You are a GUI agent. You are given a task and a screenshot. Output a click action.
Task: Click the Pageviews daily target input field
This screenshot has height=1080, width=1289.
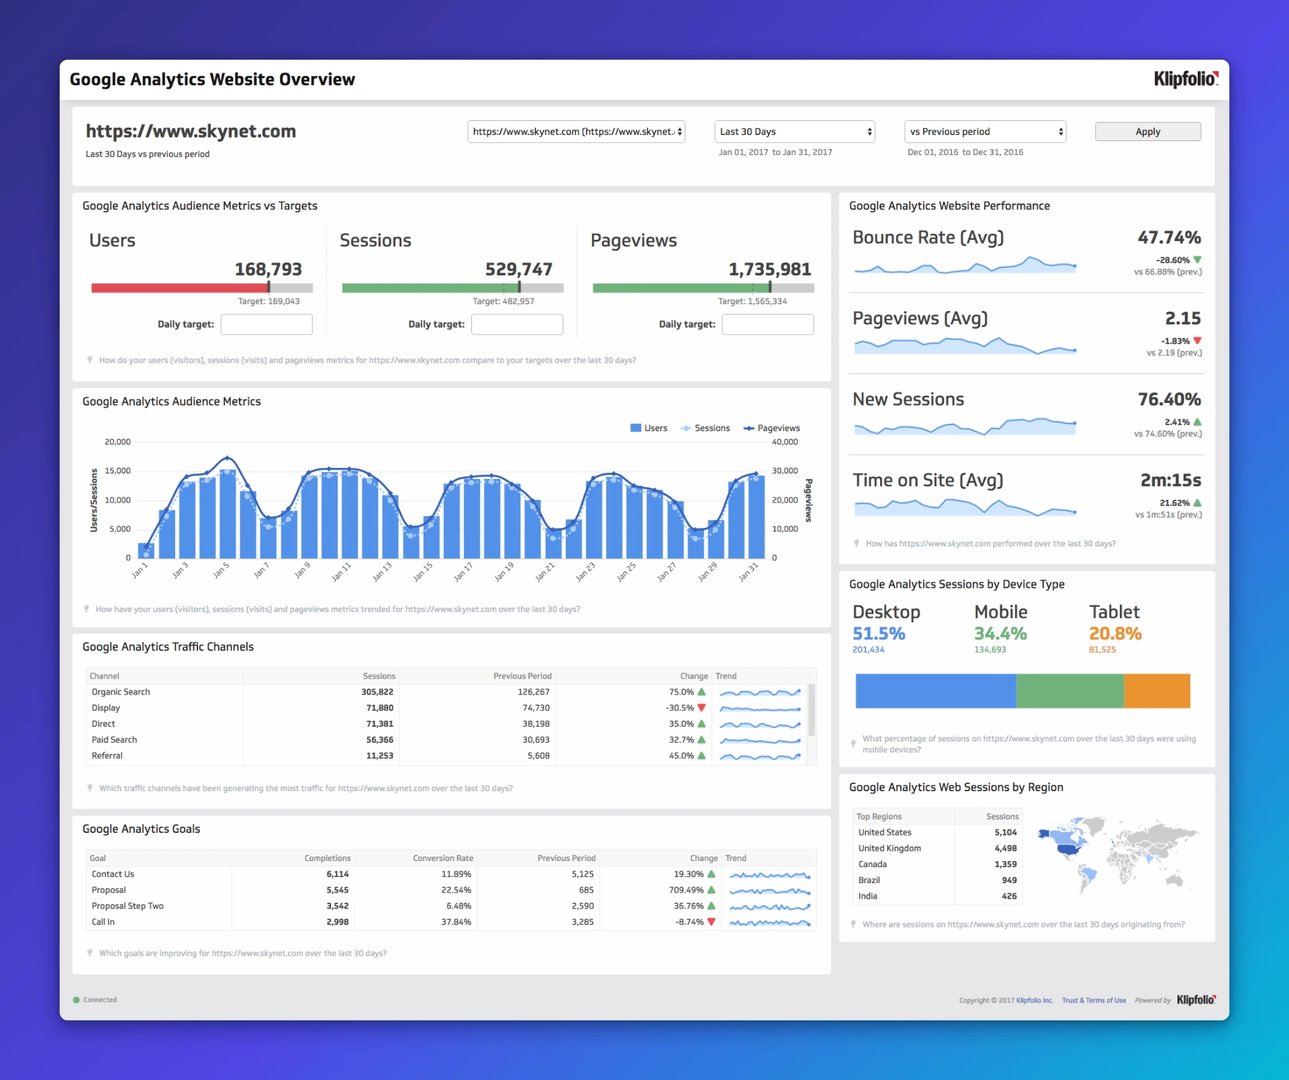point(768,324)
